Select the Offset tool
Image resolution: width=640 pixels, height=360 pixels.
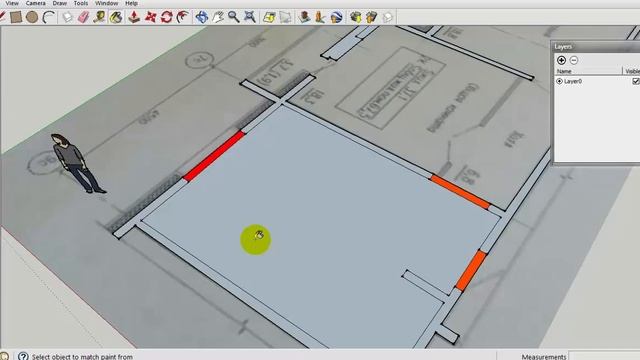point(183,17)
